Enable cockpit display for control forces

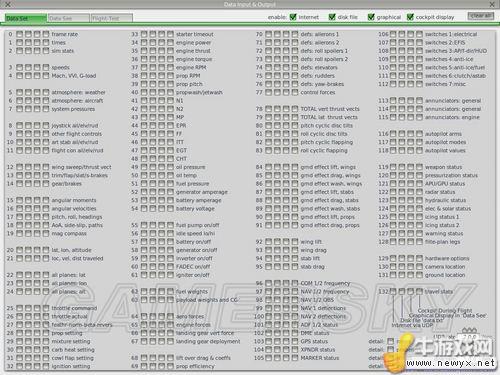pyautogui.click(x=295, y=92)
